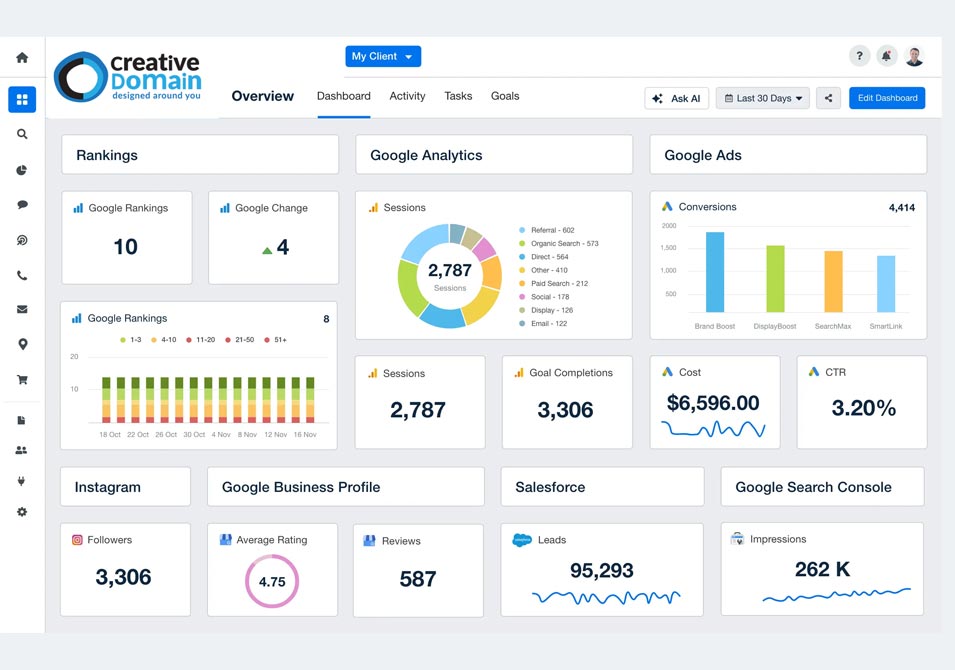Screen dimensions: 955x670
Task: Open the user profile avatar
Action: [x=914, y=56]
